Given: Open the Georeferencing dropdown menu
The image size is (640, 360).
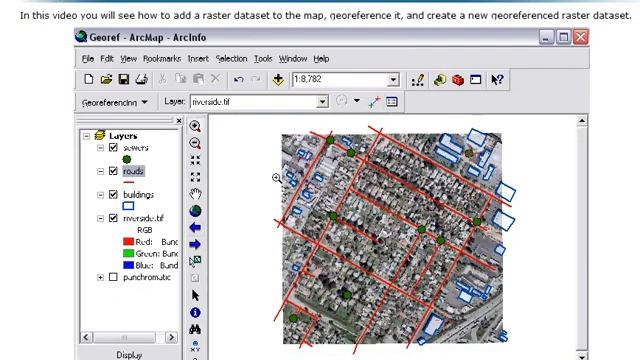Looking at the screenshot, I should (114, 102).
